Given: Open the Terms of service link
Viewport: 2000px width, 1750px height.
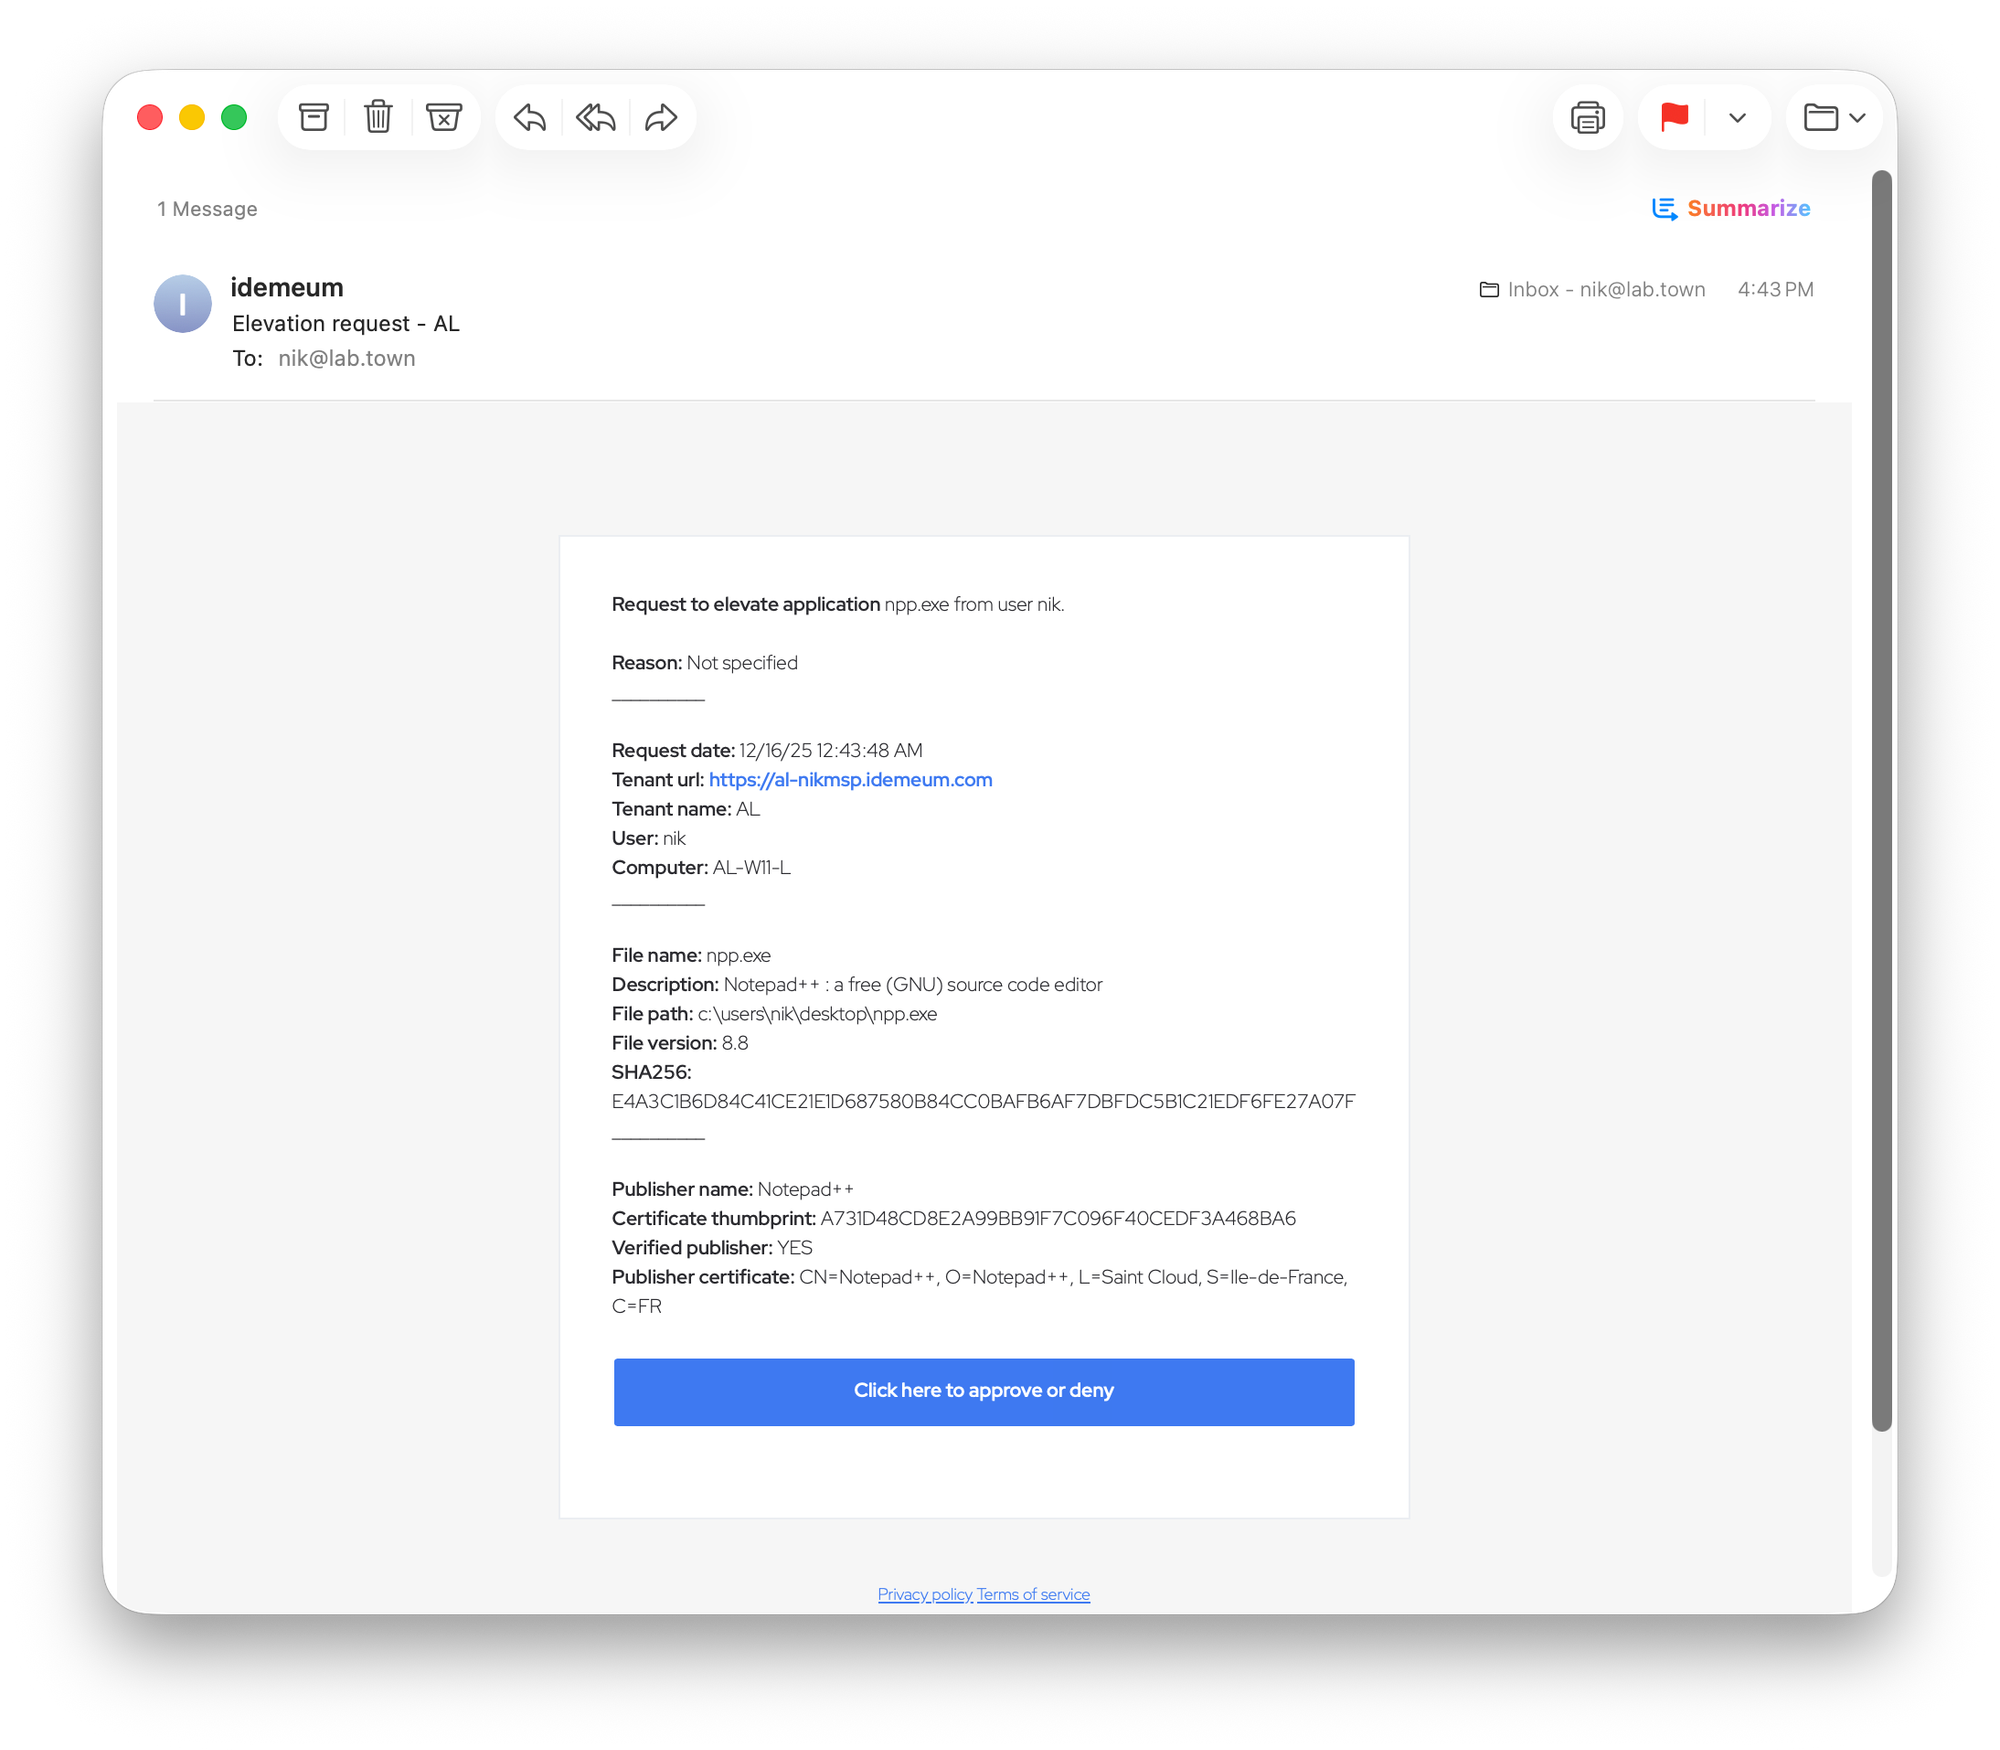Looking at the screenshot, I should tap(1033, 1594).
